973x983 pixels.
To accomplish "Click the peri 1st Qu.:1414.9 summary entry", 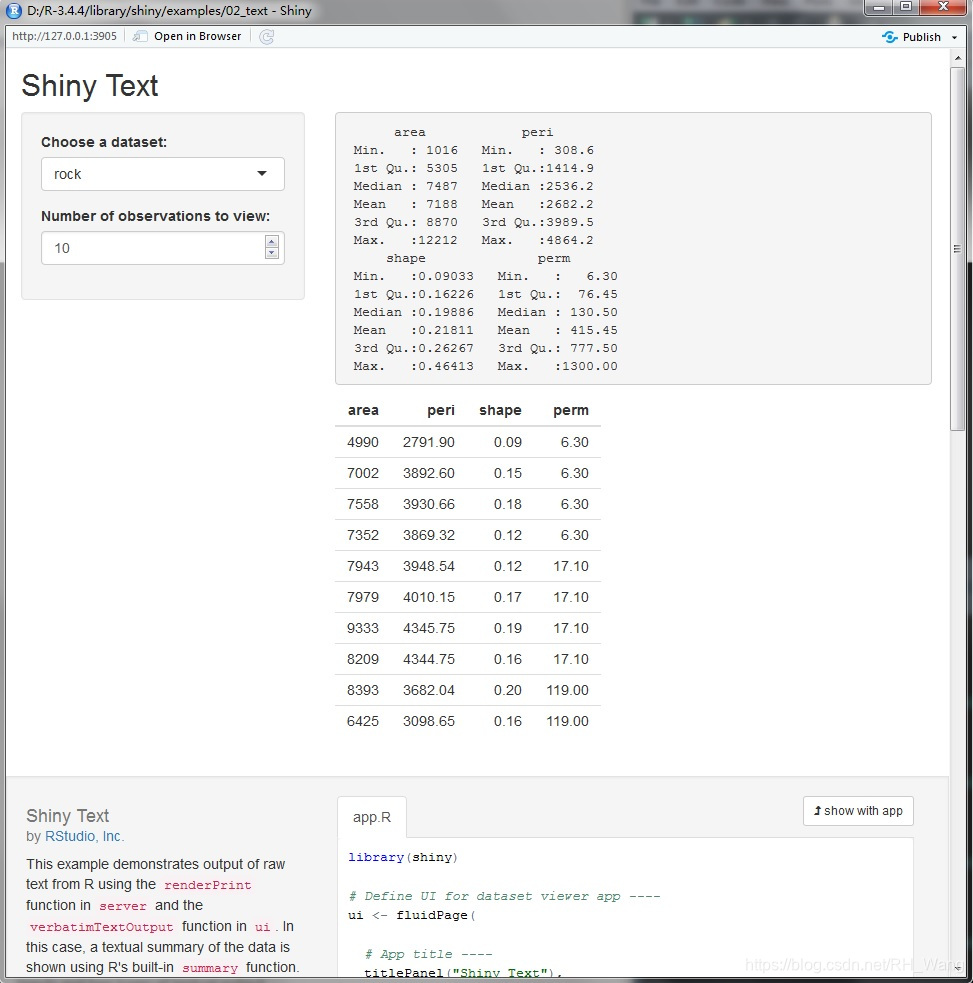I will point(537,168).
